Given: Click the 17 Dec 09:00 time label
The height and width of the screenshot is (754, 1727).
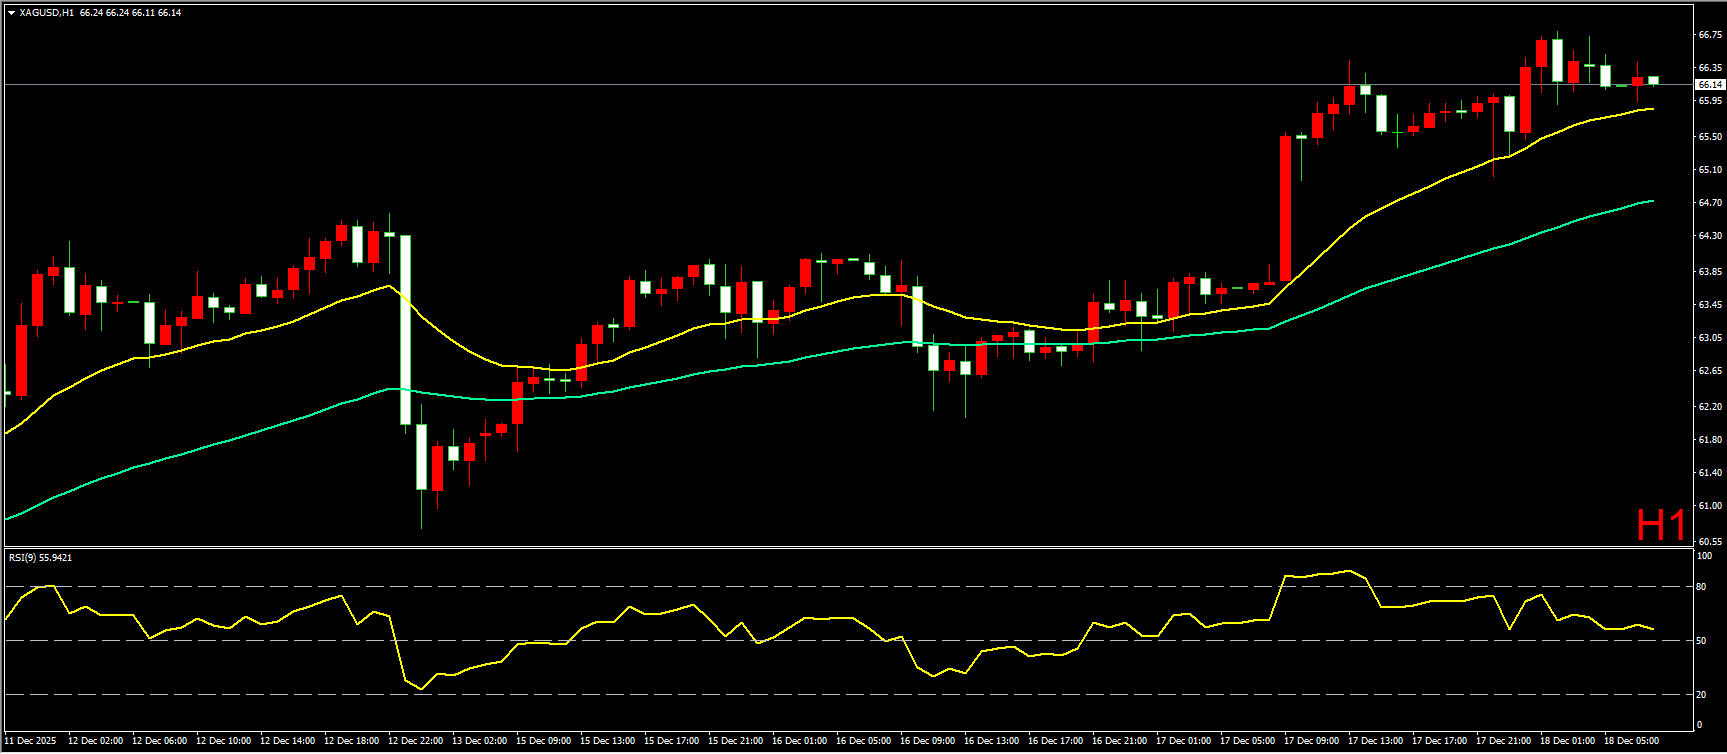Looking at the screenshot, I should point(1311,741).
